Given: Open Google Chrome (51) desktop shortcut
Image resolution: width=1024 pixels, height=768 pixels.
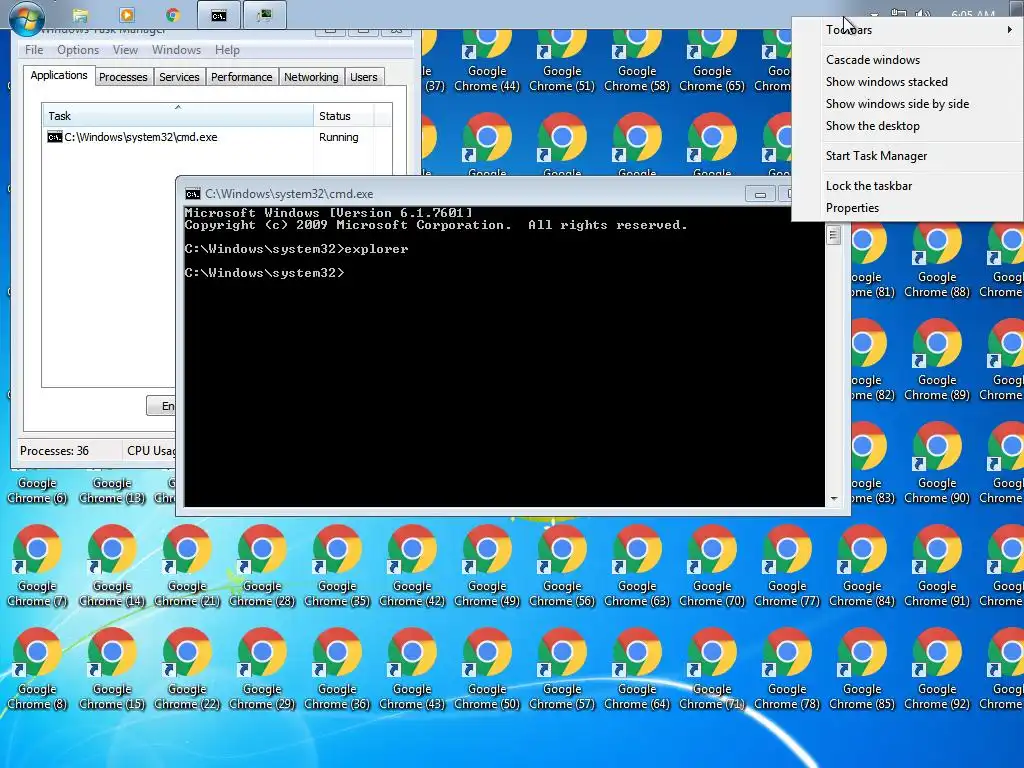Looking at the screenshot, I should coord(562,61).
